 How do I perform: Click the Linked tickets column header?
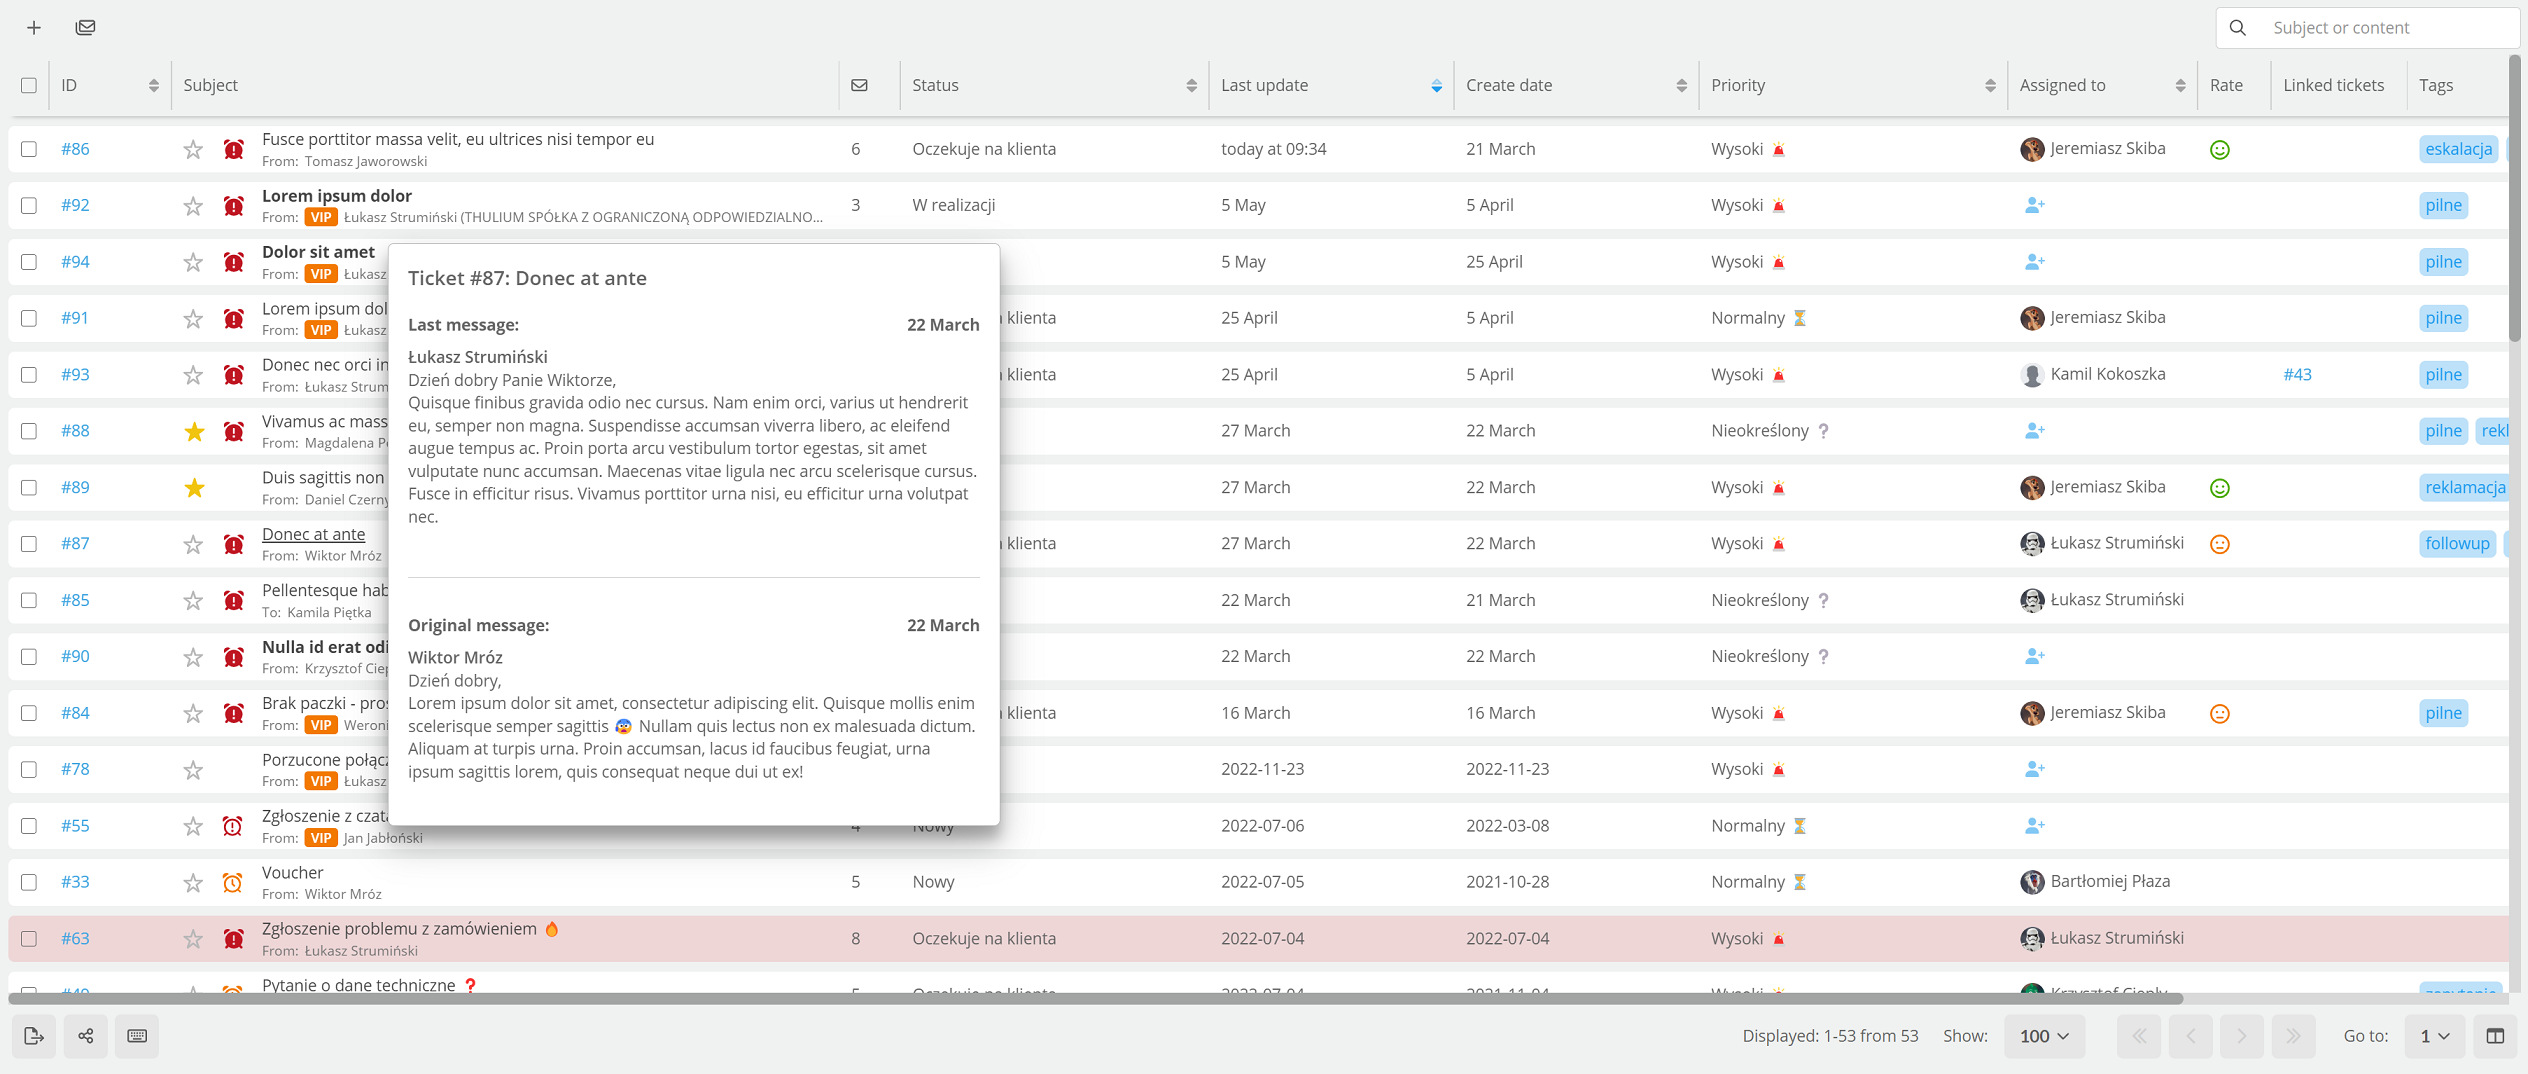[2333, 85]
